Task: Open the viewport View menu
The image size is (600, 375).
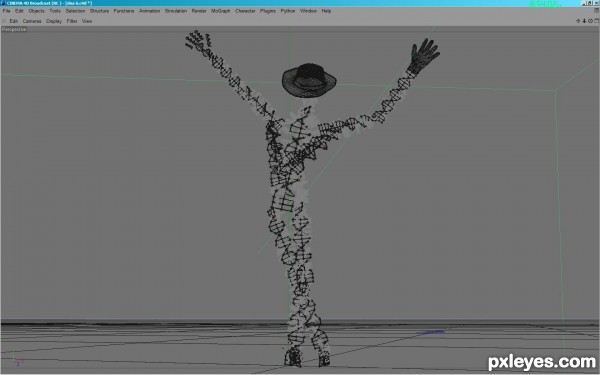Action: point(87,21)
